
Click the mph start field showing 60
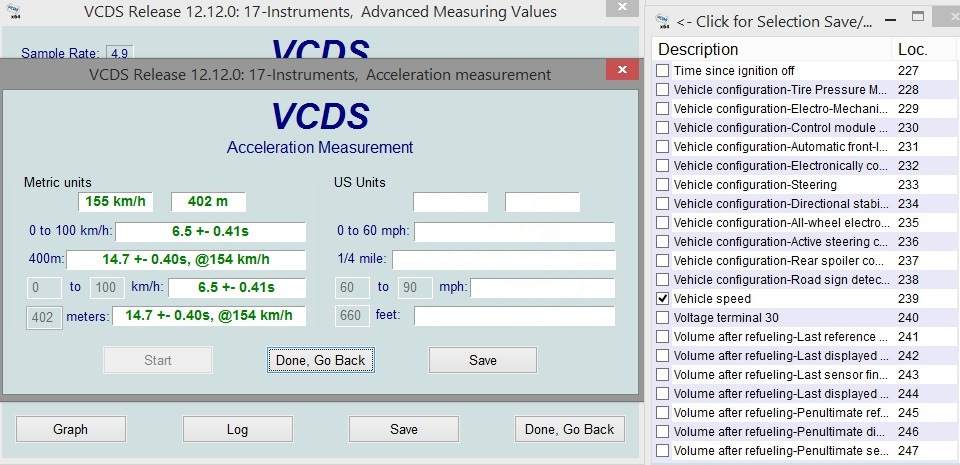click(352, 288)
